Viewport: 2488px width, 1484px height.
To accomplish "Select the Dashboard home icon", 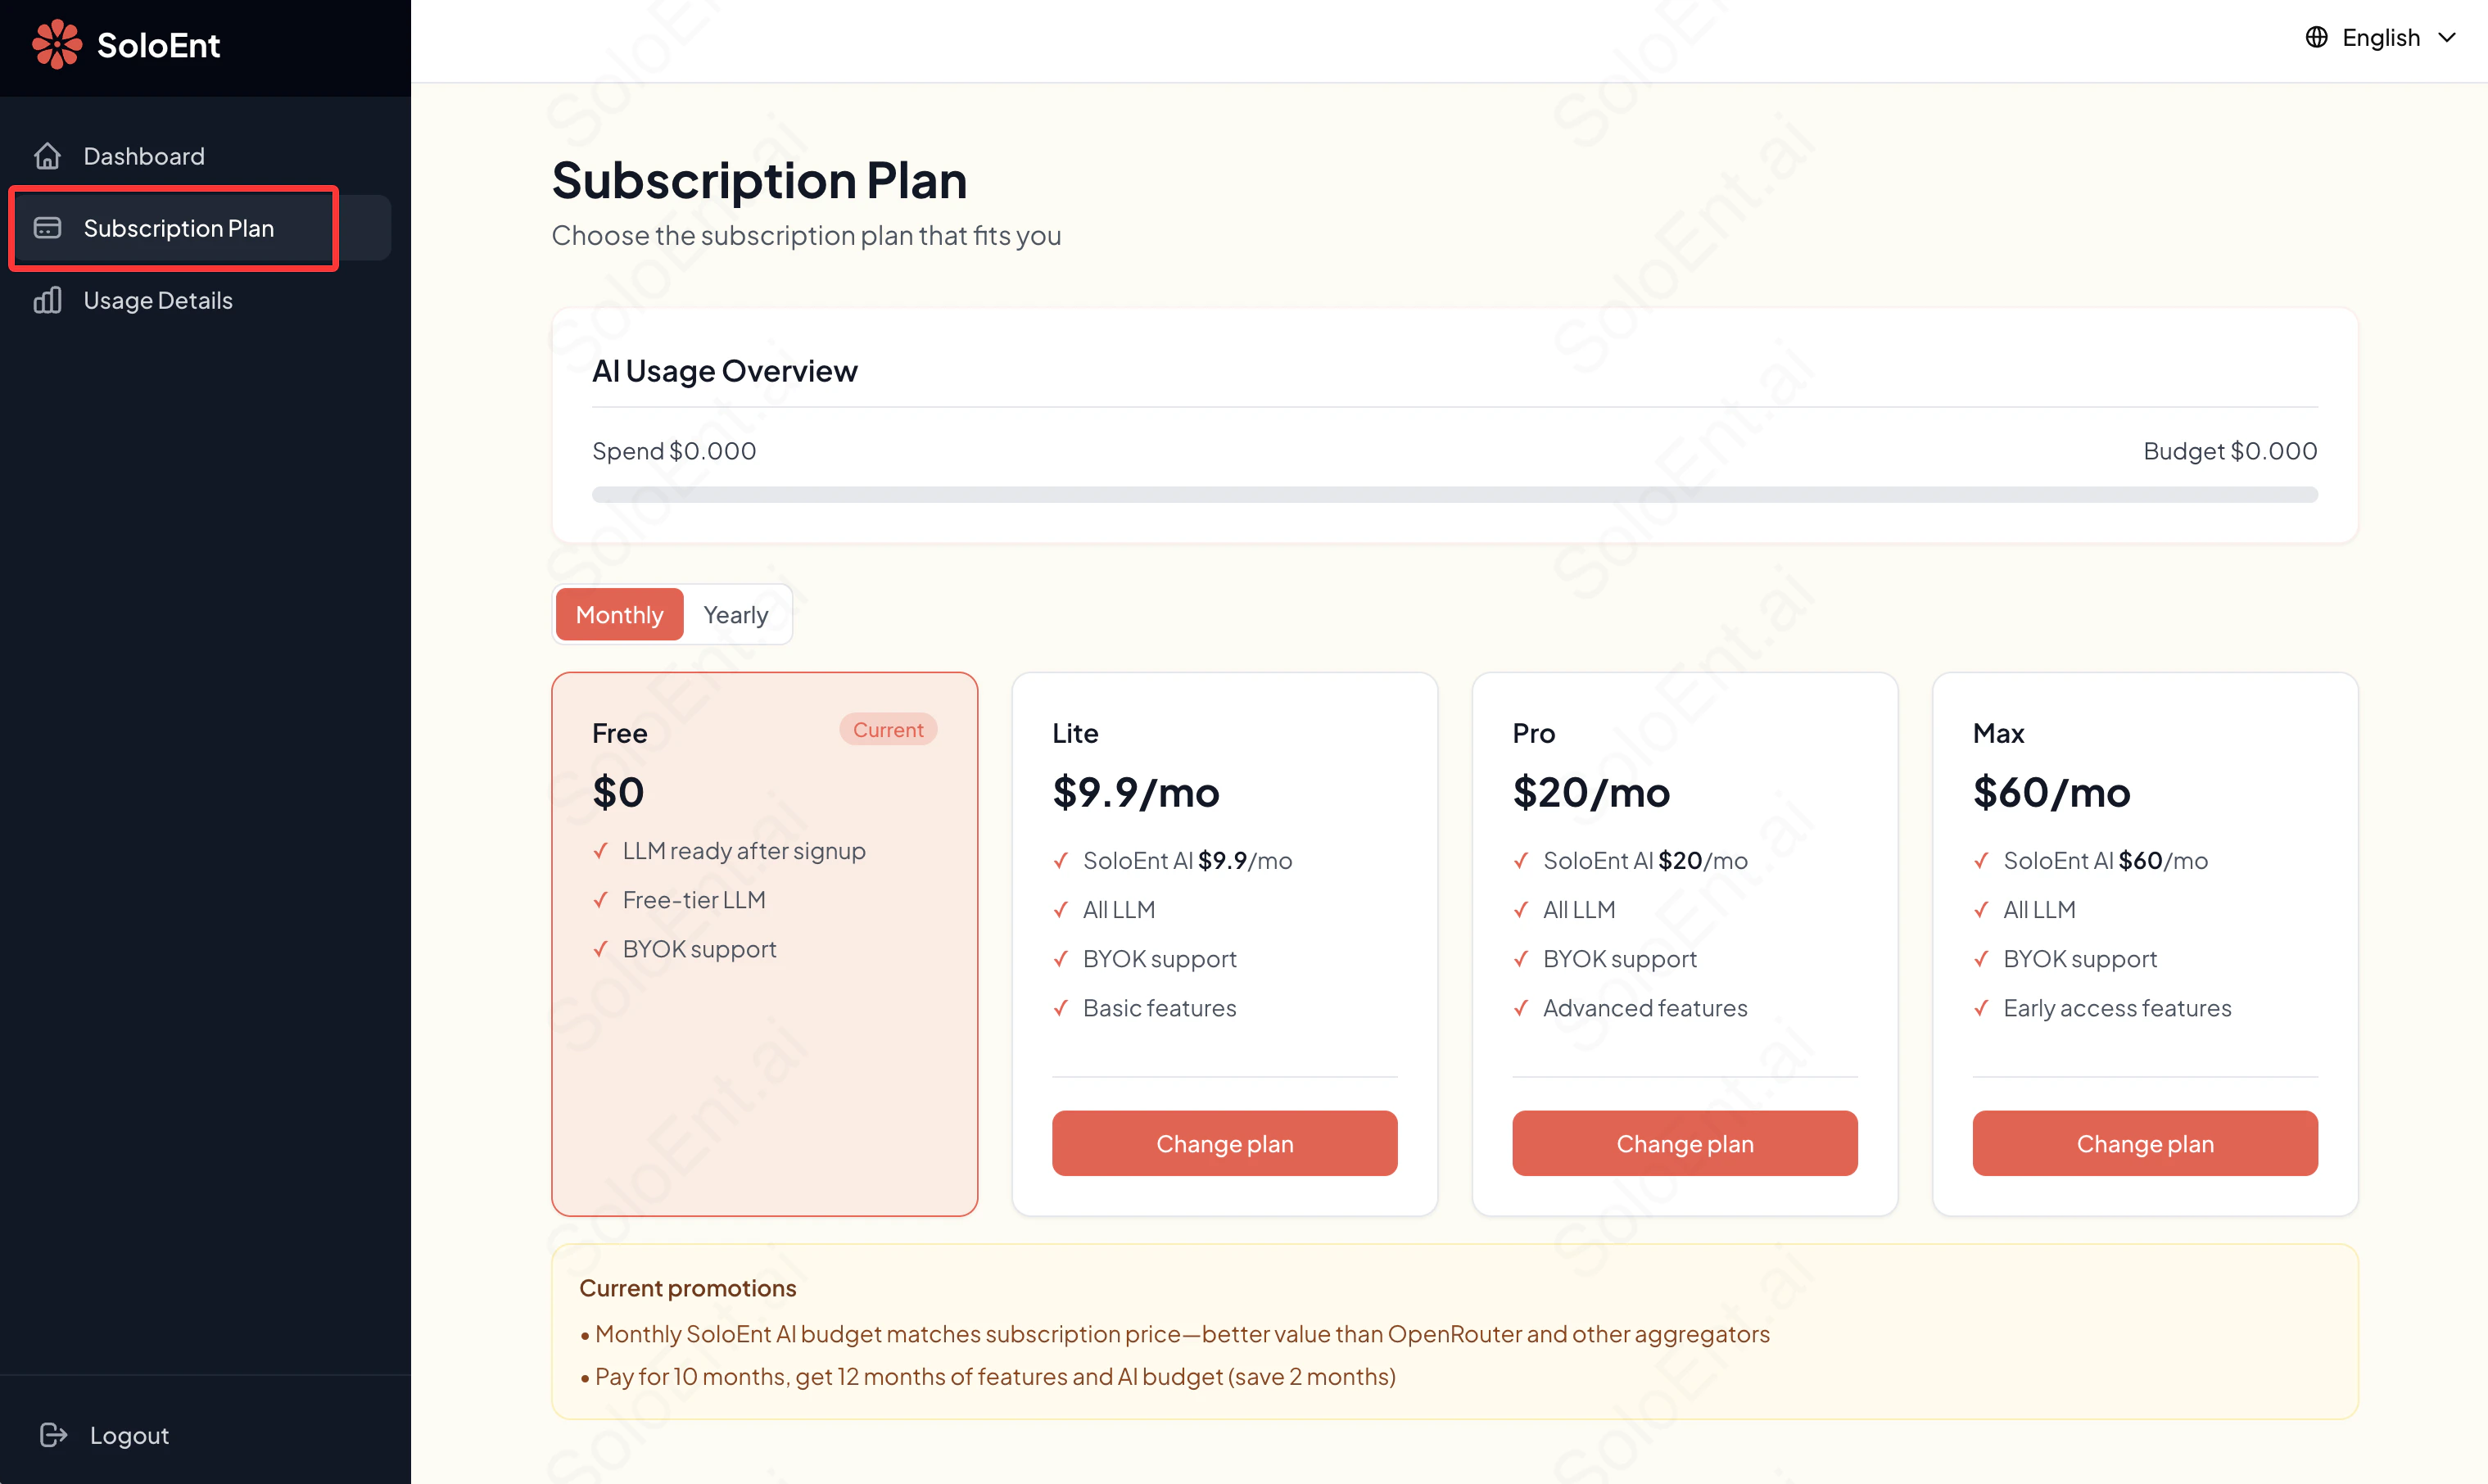I will (47, 155).
